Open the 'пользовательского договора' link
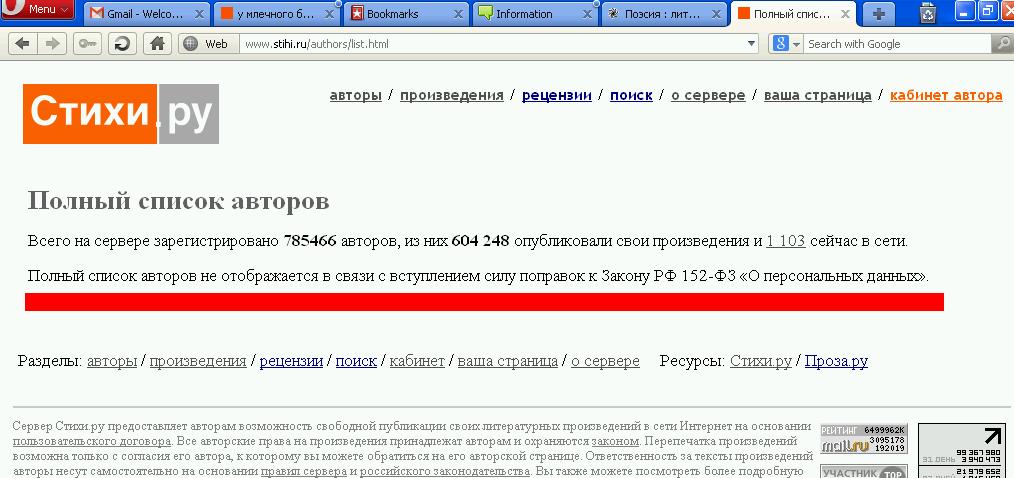The height and width of the screenshot is (478, 1014). (92, 442)
